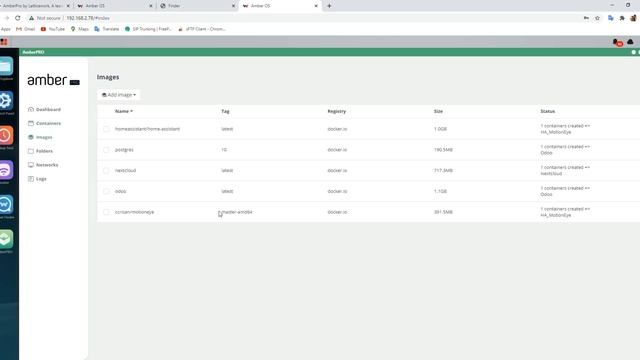The height and width of the screenshot is (360, 640).
Task: Click the Status column header
Action: point(548,111)
